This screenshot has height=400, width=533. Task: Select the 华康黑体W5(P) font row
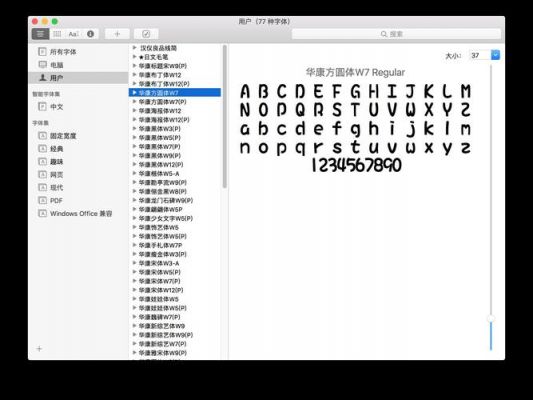click(175, 138)
